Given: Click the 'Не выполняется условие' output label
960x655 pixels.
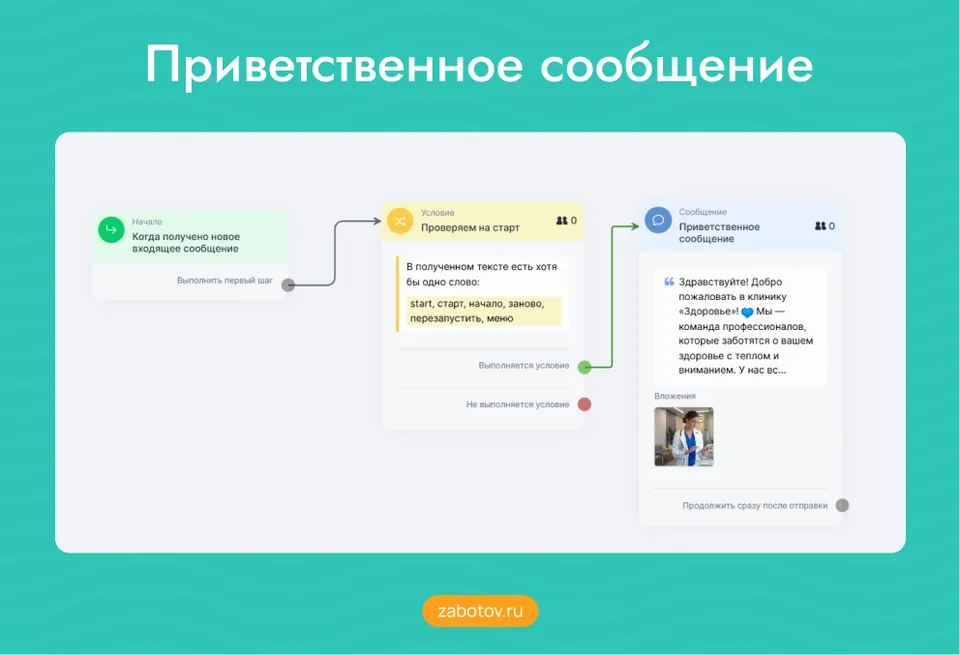Looking at the screenshot, I should point(518,405).
